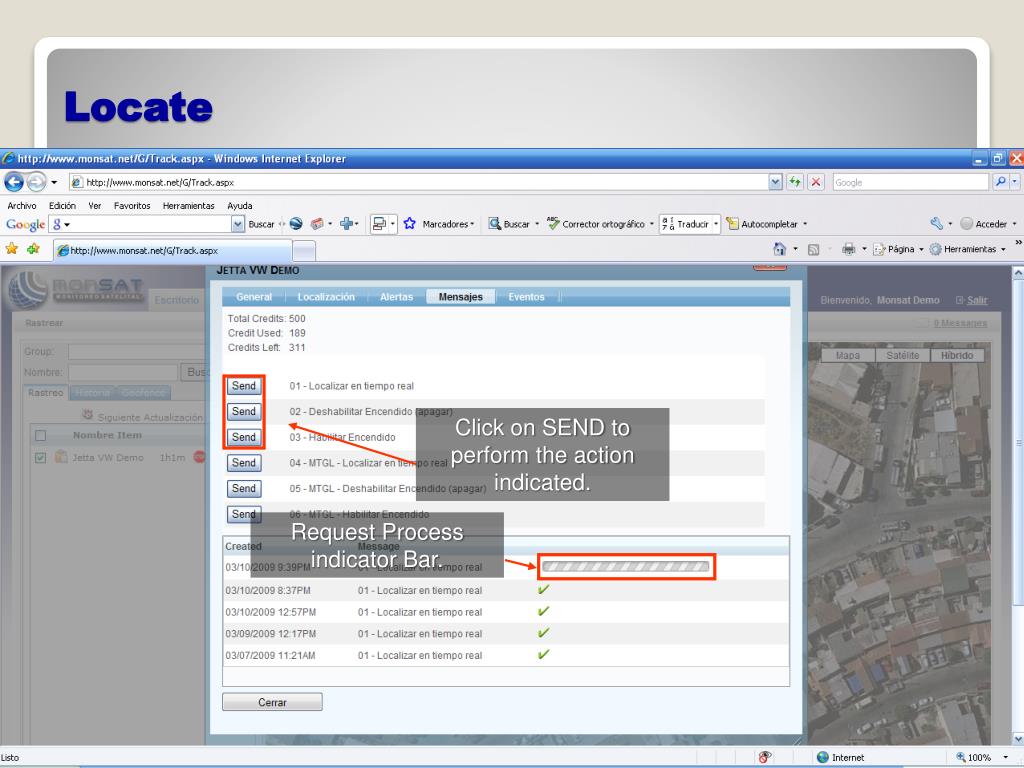The width and height of the screenshot is (1024, 768).
Task: Click the Autocompletar toolbar icon
Action: [x=732, y=224]
